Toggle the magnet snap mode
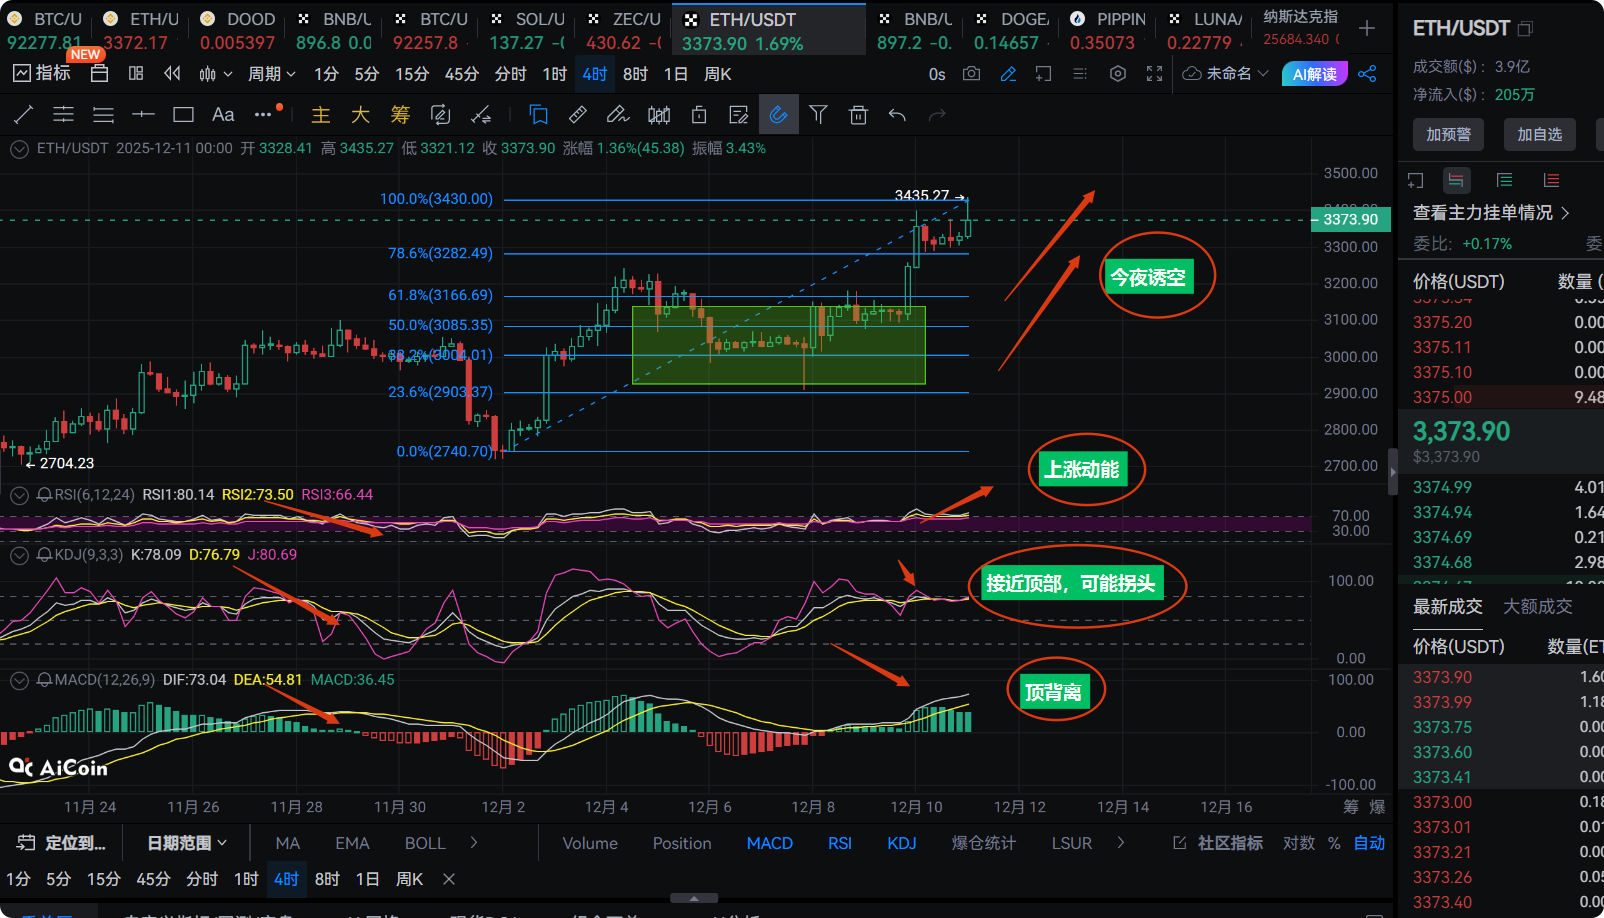Viewport: 1604px width, 918px height. (x=778, y=115)
